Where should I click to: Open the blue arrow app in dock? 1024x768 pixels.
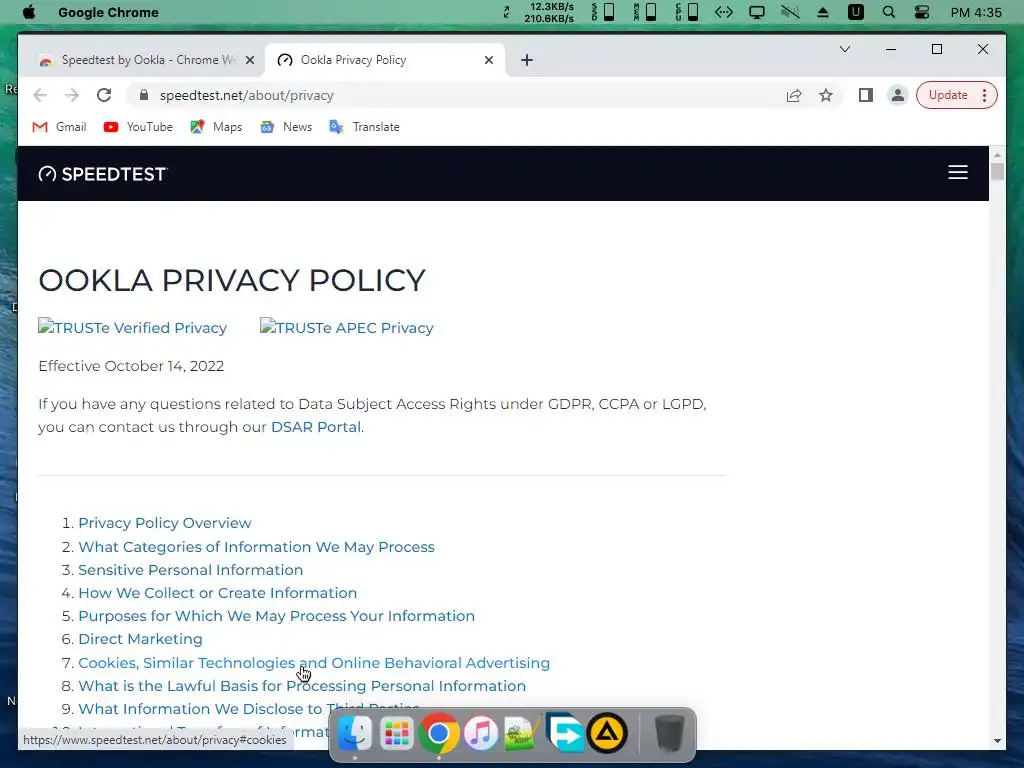click(565, 733)
